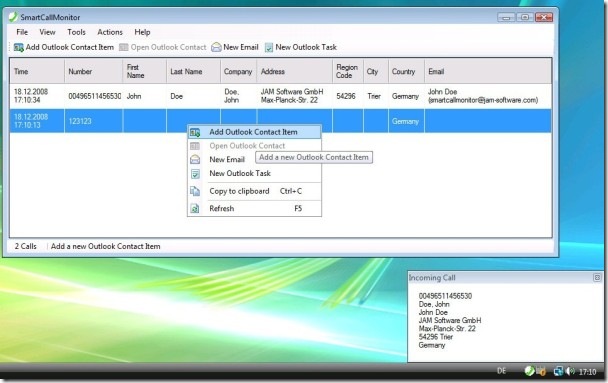The image size is (608, 383).
Task: Sort by the Email column header
Action: (x=488, y=71)
